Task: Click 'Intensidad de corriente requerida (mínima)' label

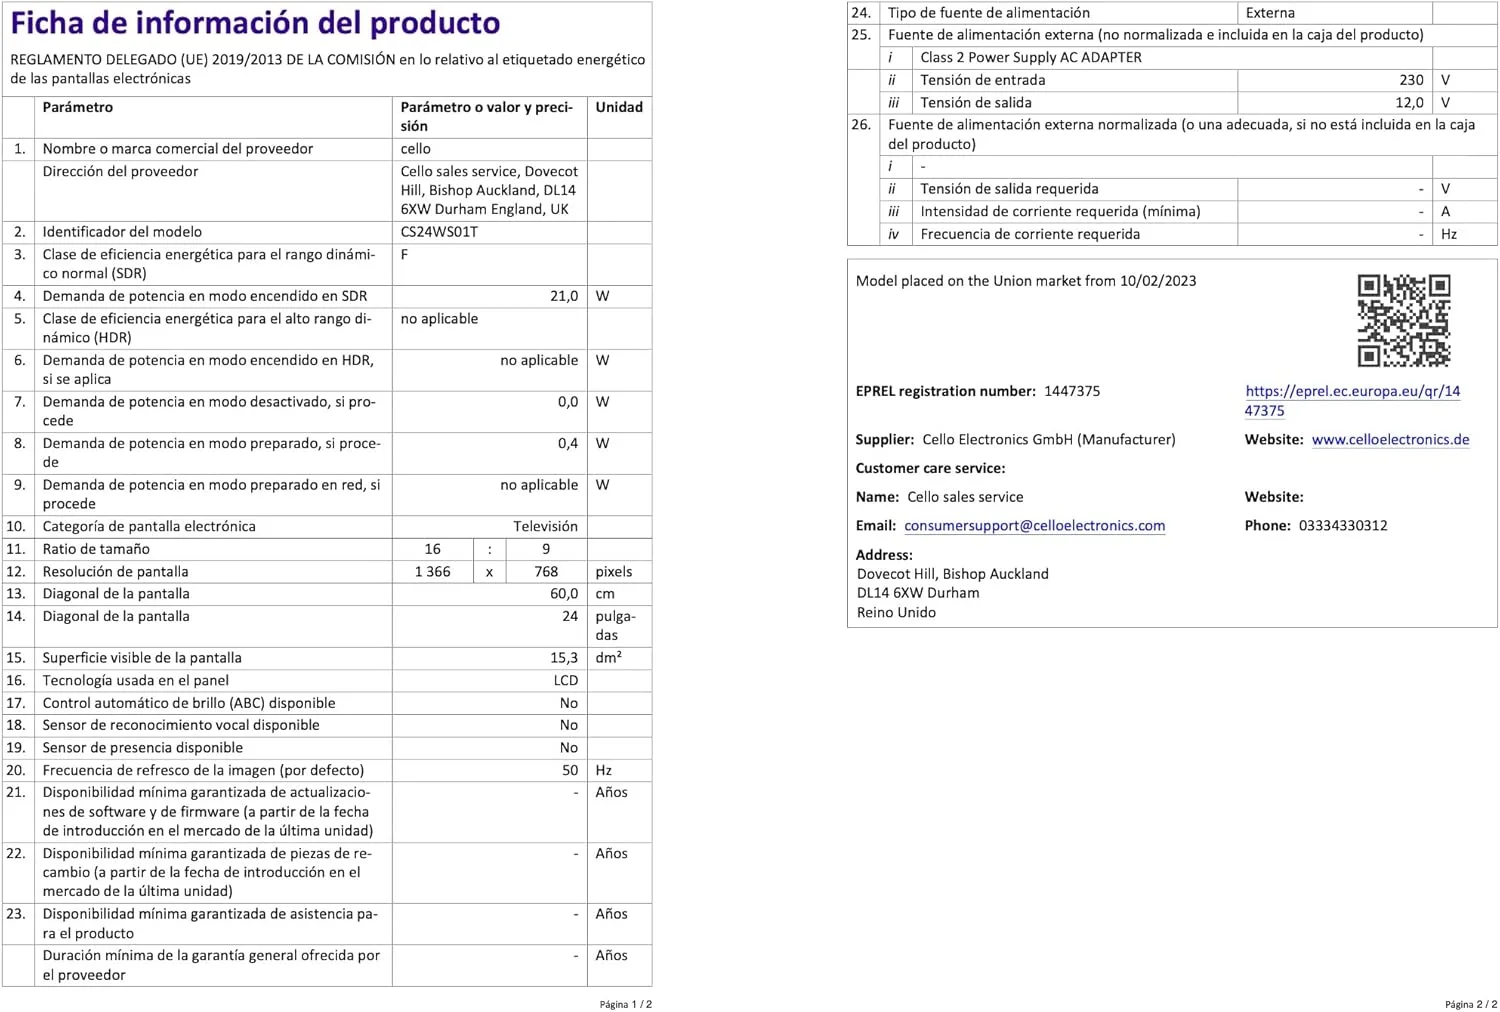Action: coord(1060,212)
